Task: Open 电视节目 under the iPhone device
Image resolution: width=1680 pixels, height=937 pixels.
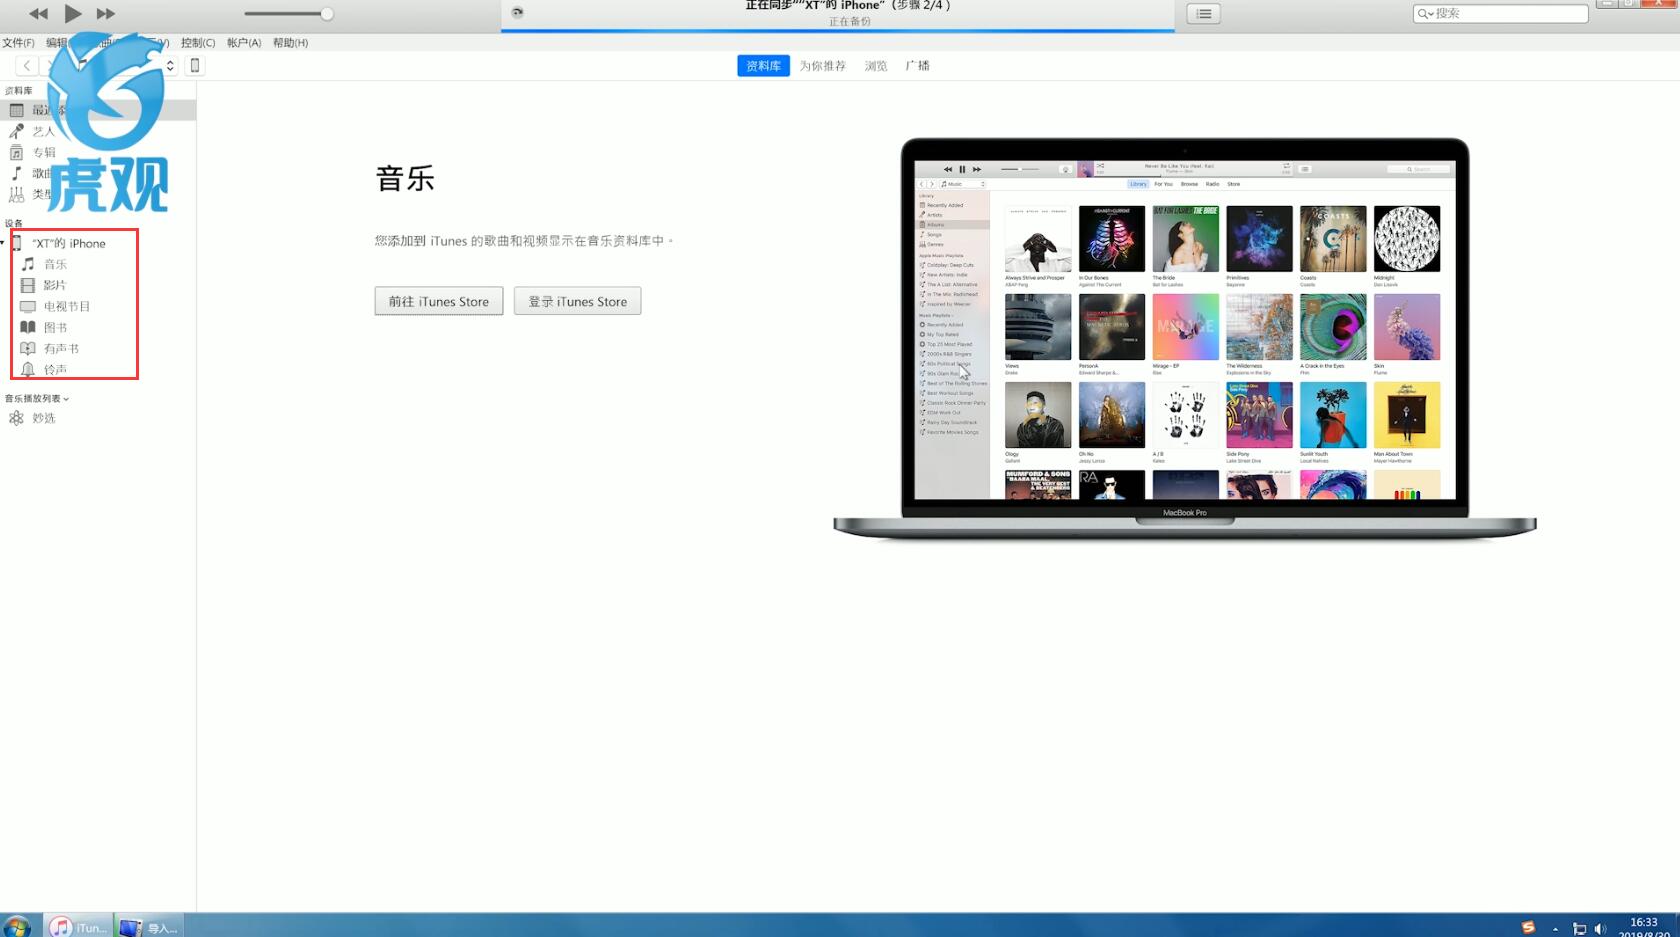Action: [x=66, y=306]
